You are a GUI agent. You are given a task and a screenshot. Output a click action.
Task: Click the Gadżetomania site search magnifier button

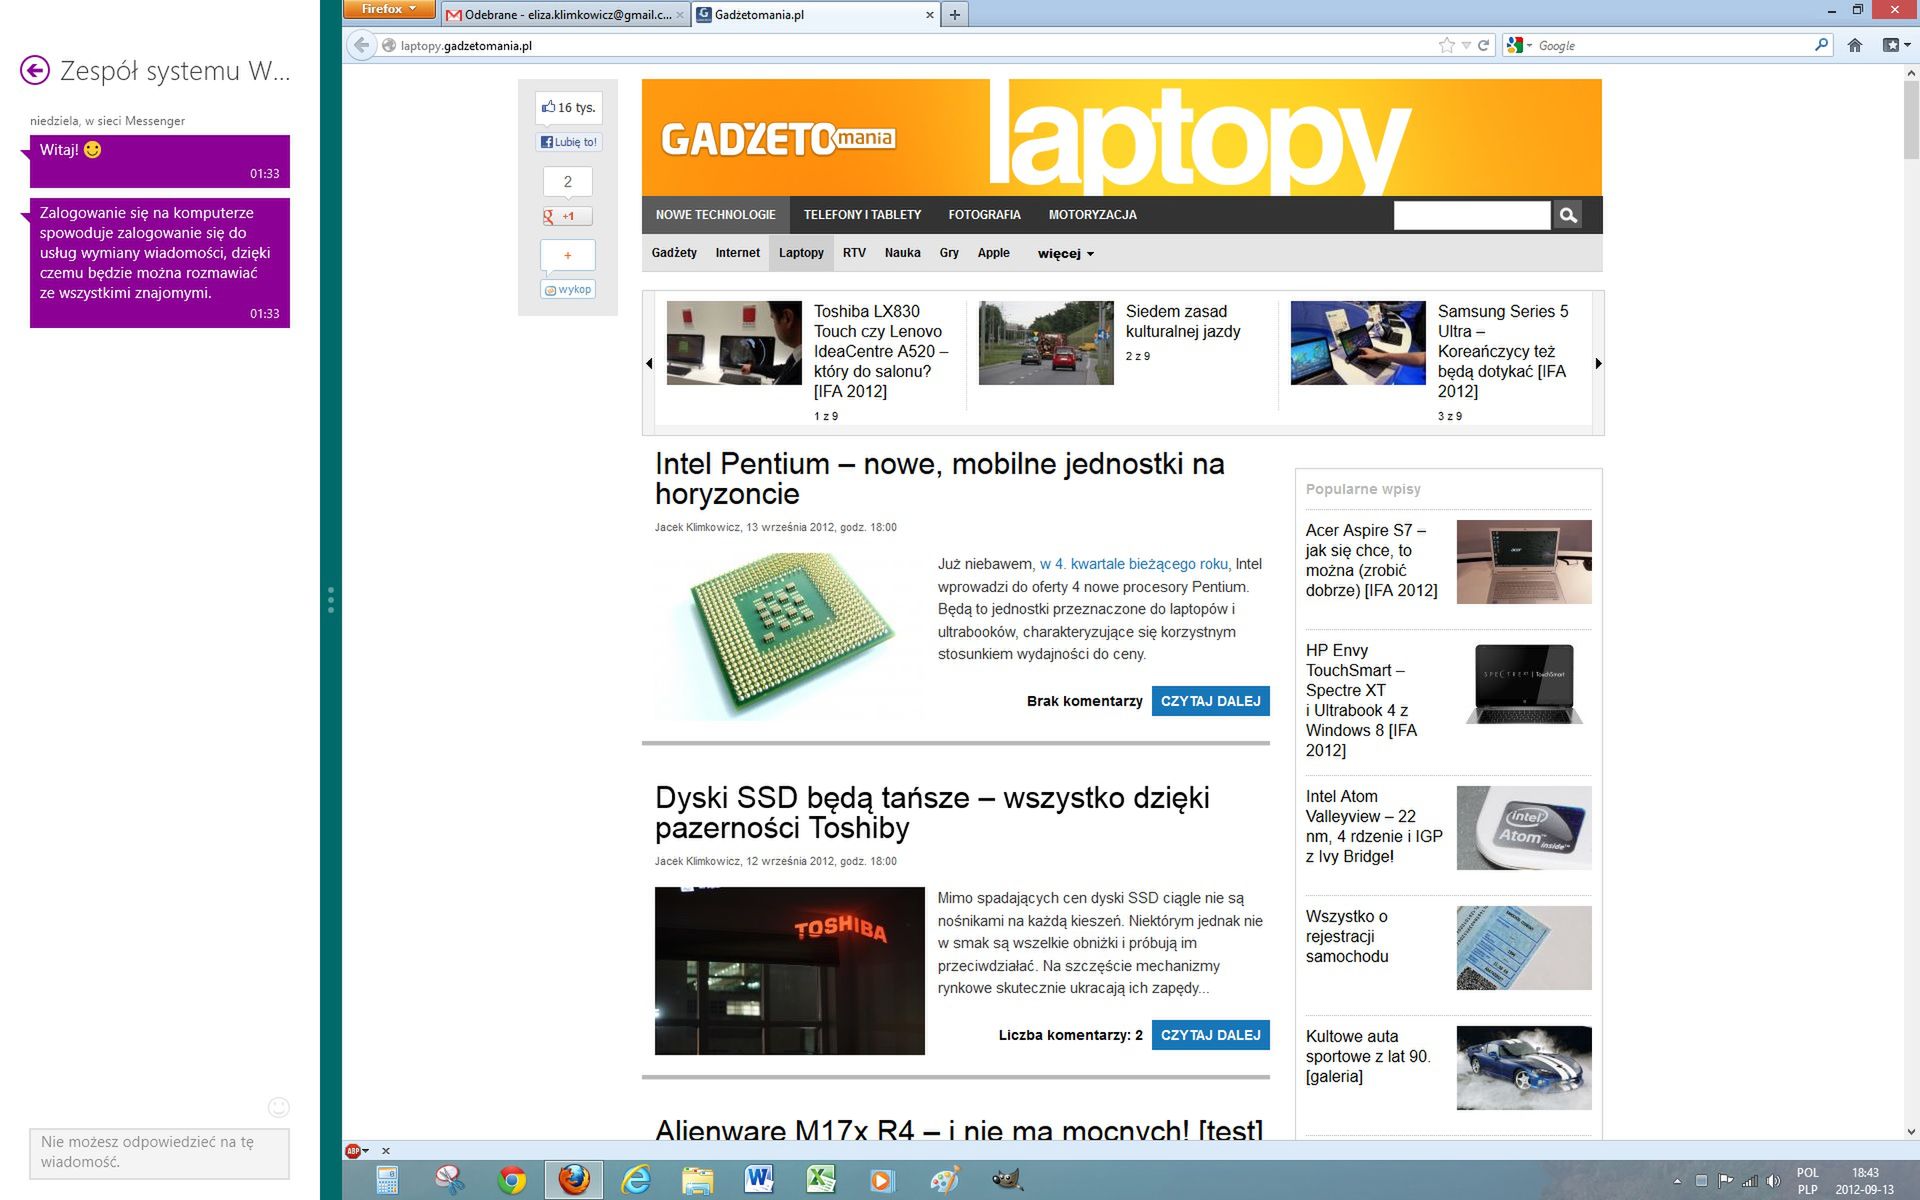(1568, 215)
